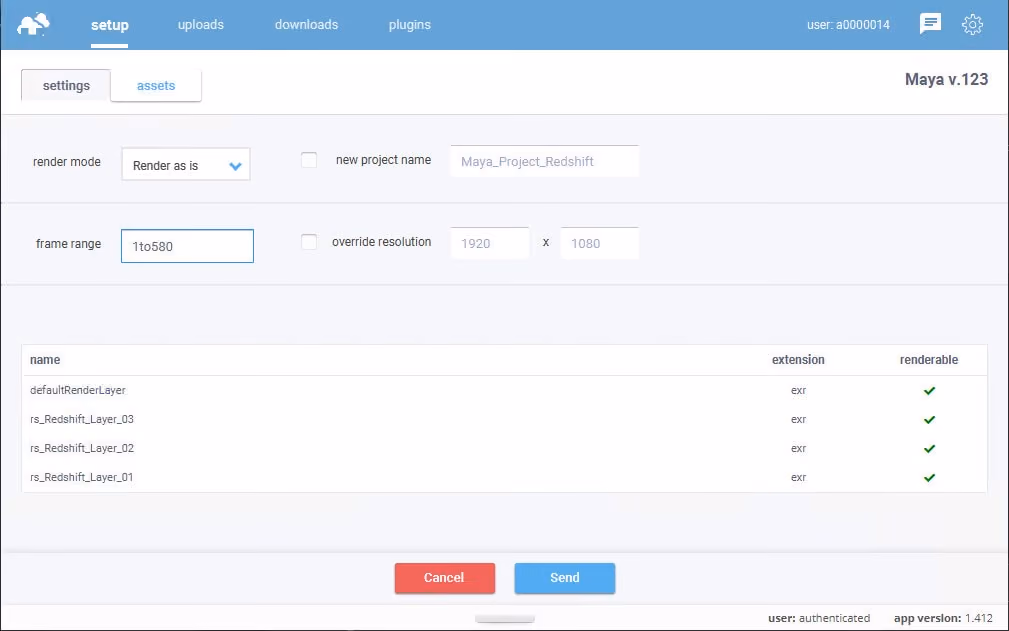Viewport: 1009px width, 631px height.
Task: Click the app version 1.412 text
Action: [x=943, y=618]
